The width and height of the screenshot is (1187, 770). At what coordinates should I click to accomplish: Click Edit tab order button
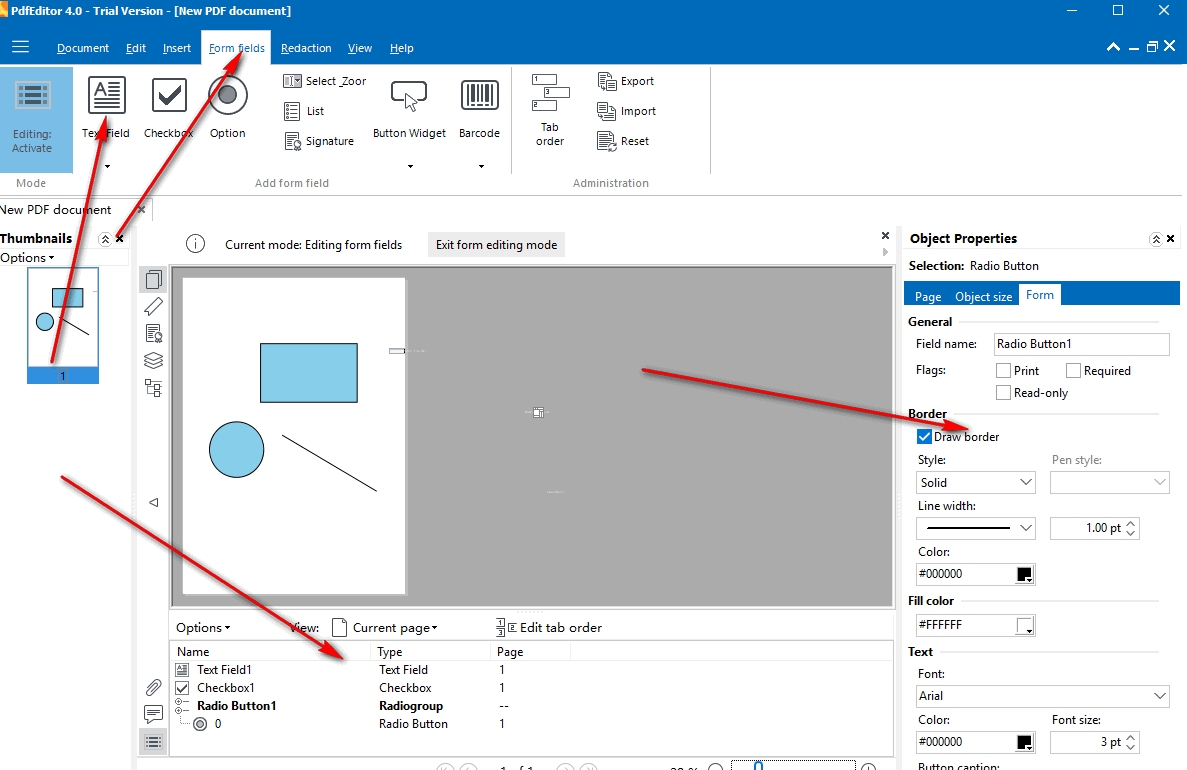tap(550, 628)
